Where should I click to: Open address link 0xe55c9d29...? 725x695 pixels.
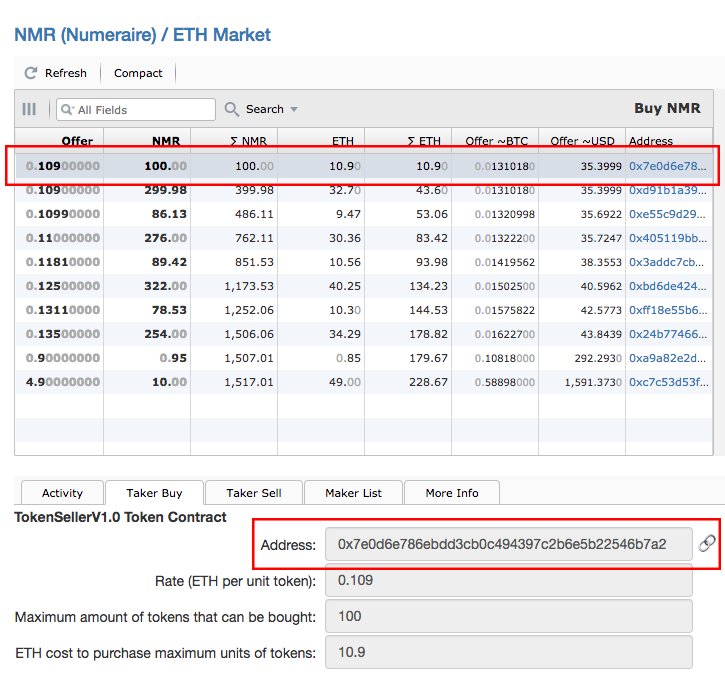click(667, 214)
